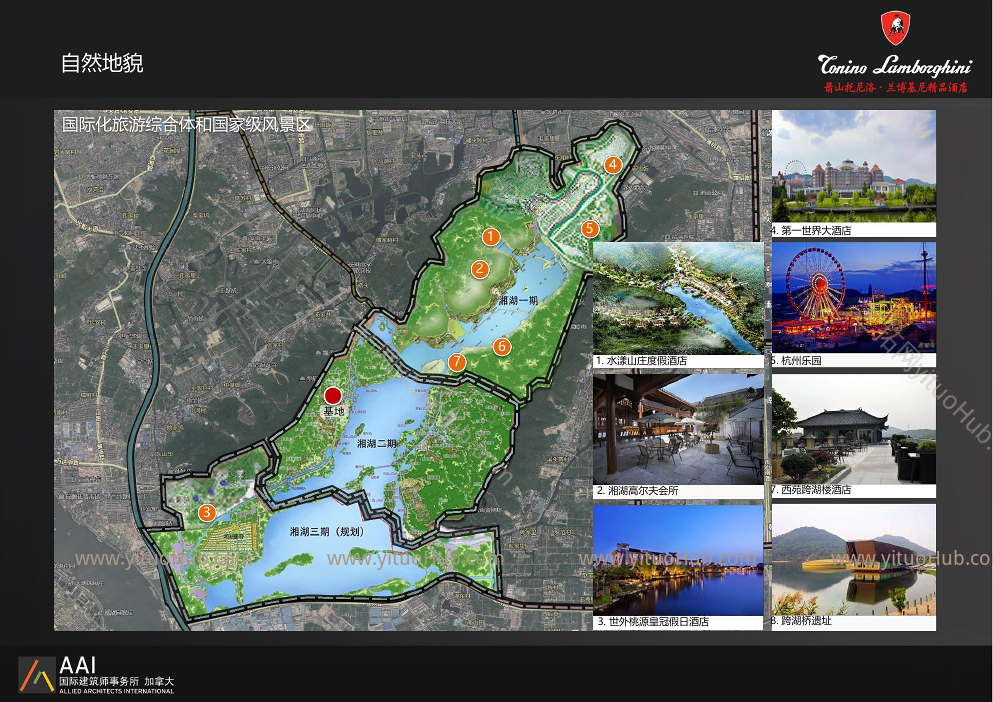
Task: Click the Tonino Lamborghini script wordmark
Action: pos(895,65)
